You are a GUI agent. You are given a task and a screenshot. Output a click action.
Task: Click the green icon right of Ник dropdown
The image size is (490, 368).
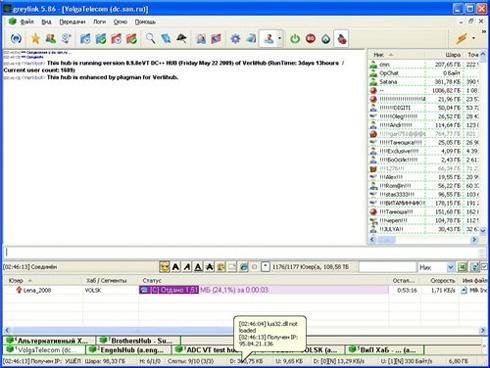click(x=462, y=267)
